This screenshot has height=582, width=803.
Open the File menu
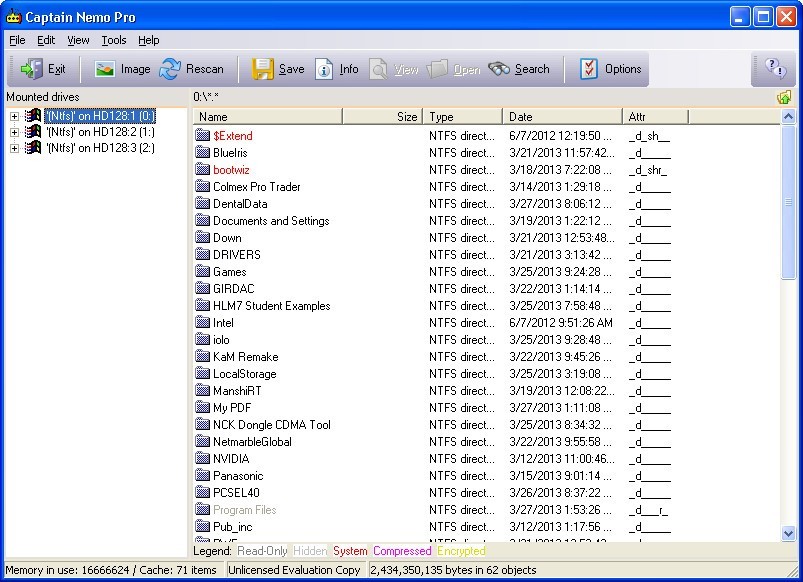pos(17,40)
